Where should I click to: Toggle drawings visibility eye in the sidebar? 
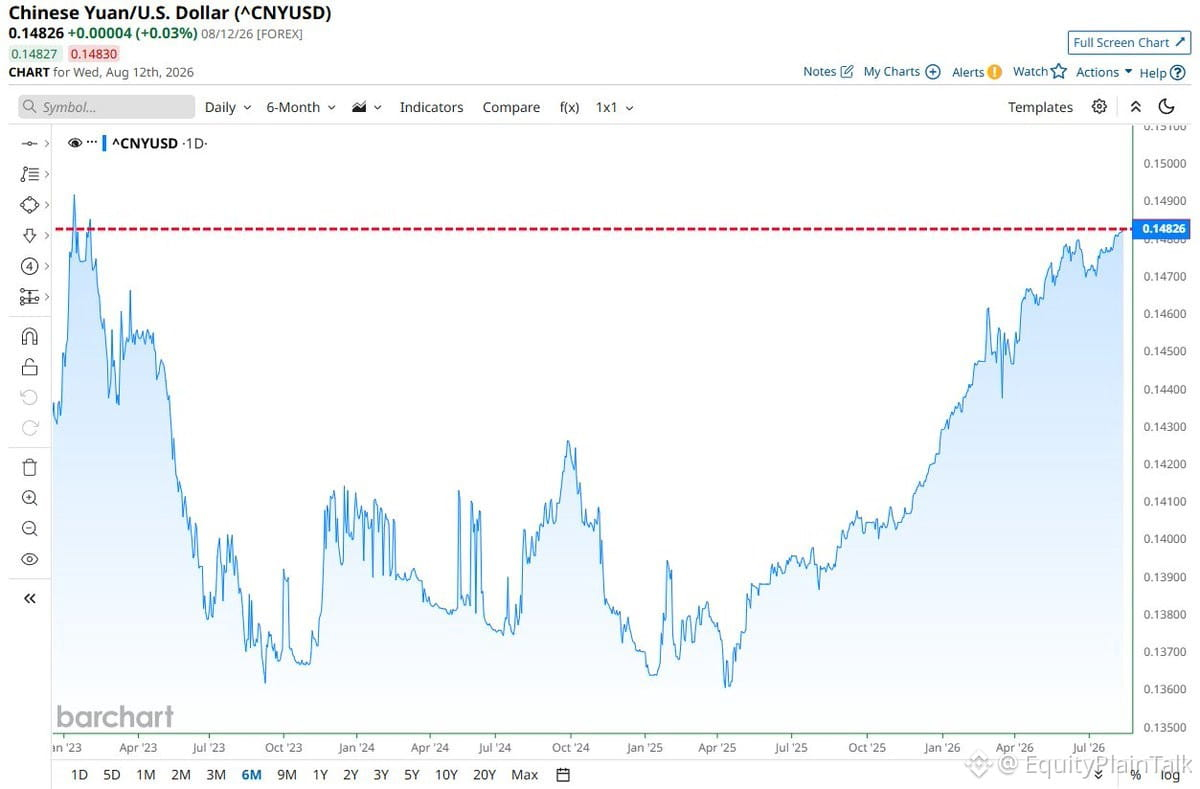29,559
